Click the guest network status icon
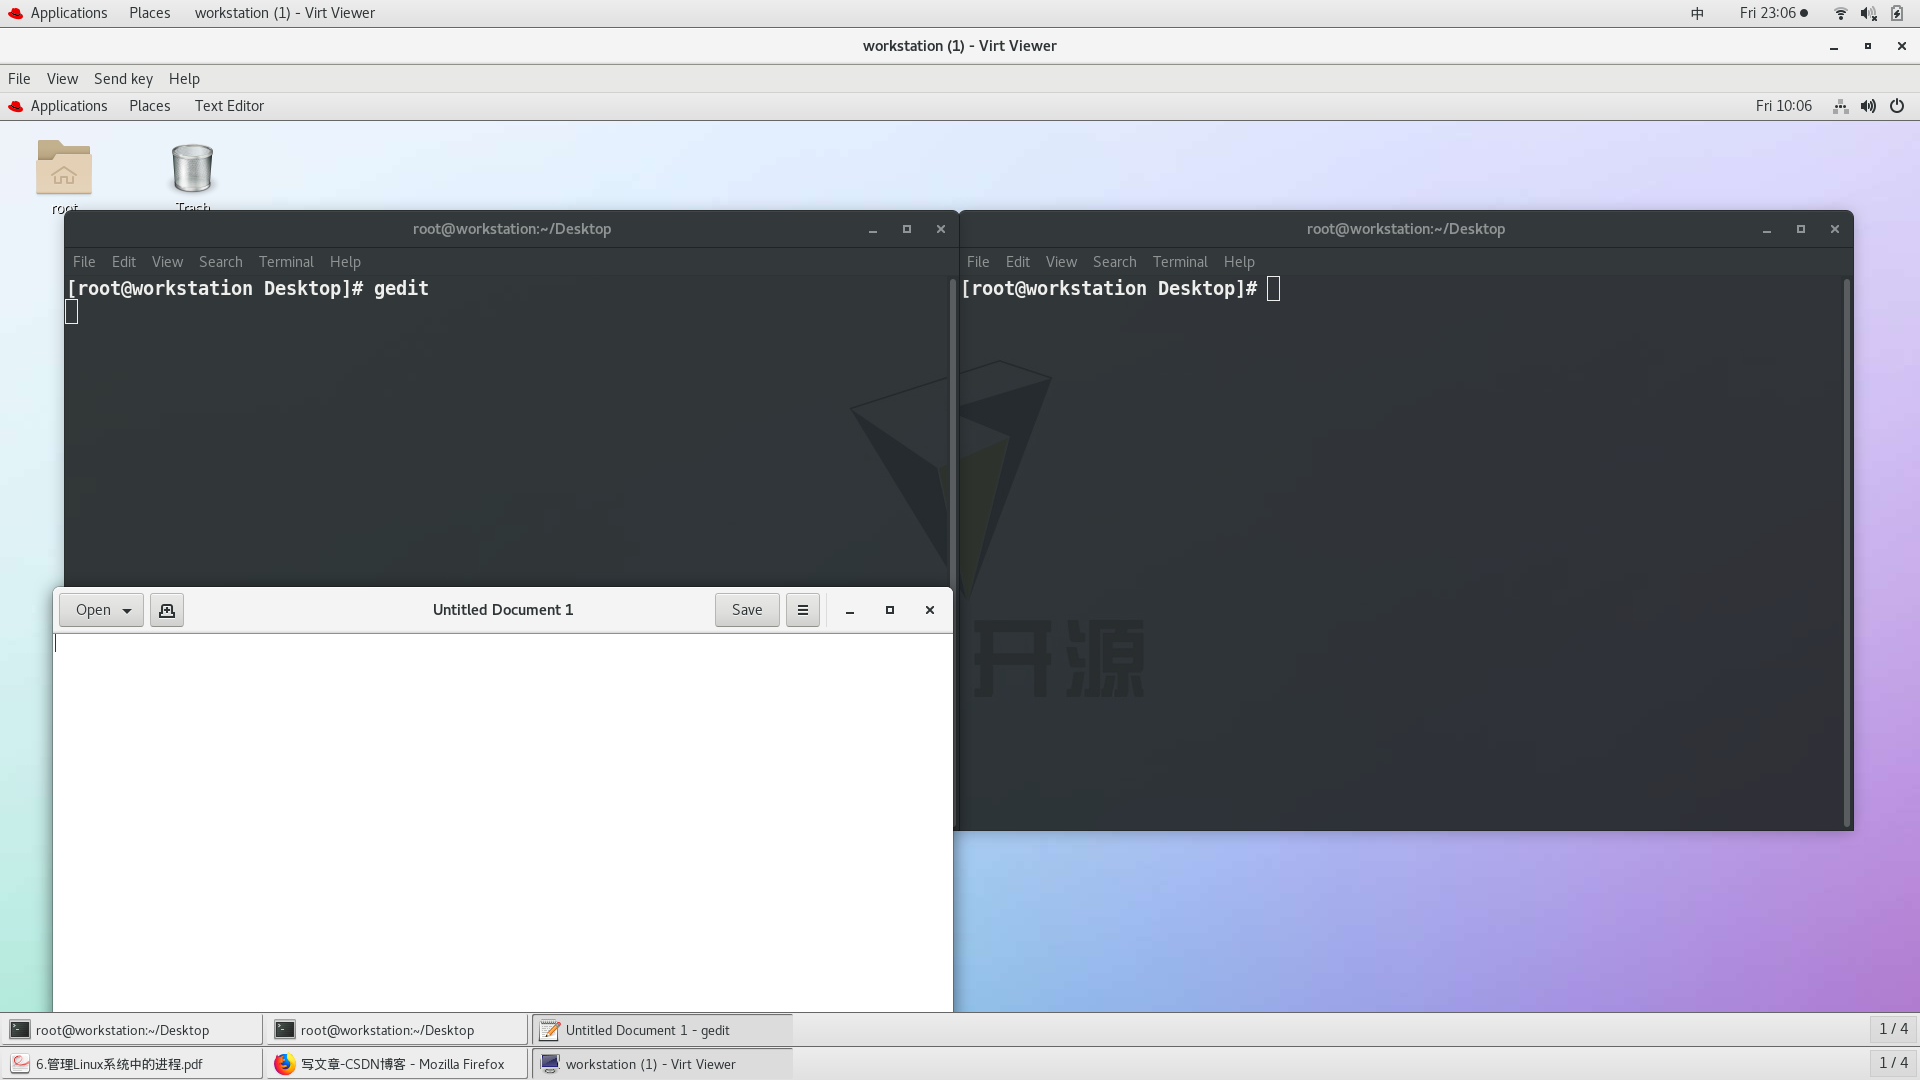This screenshot has height=1080, width=1920. click(1840, 106)
